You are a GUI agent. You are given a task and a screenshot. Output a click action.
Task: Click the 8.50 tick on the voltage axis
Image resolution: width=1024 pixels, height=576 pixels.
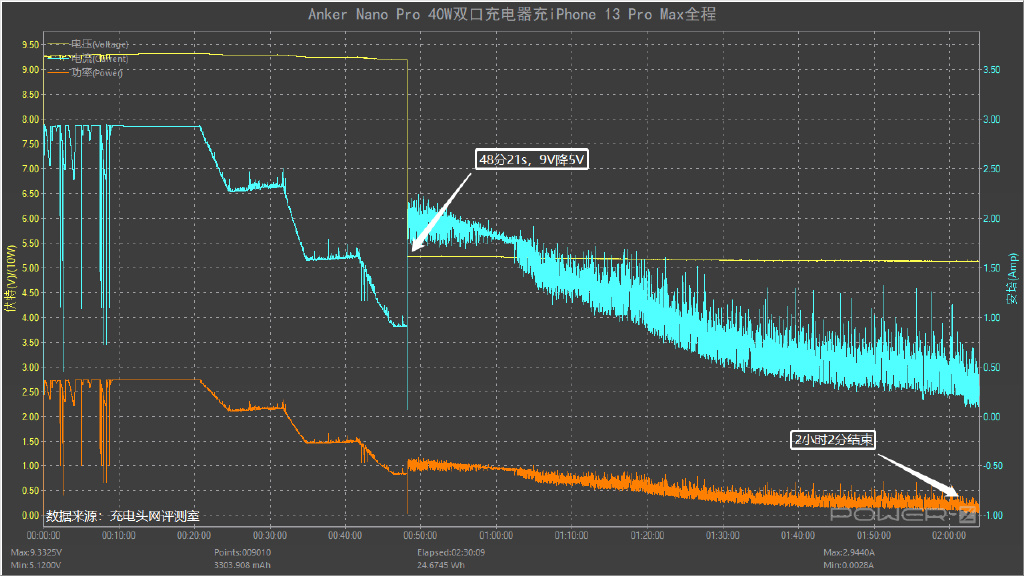[x=31, y=95]
